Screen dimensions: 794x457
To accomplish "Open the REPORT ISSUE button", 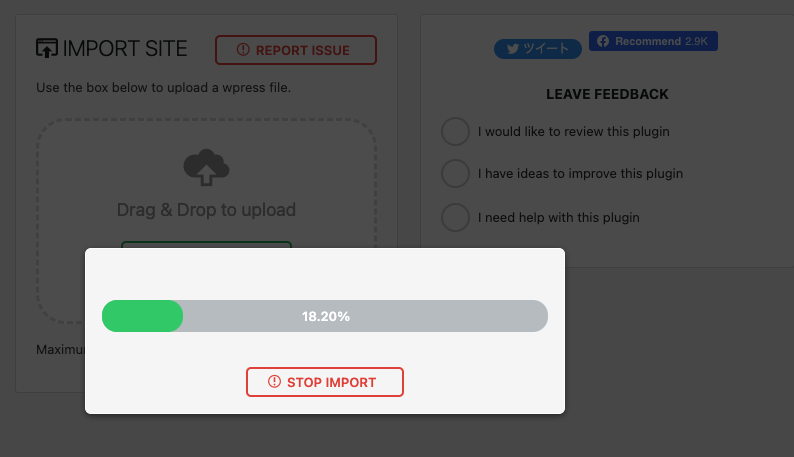I will [296, 50].
